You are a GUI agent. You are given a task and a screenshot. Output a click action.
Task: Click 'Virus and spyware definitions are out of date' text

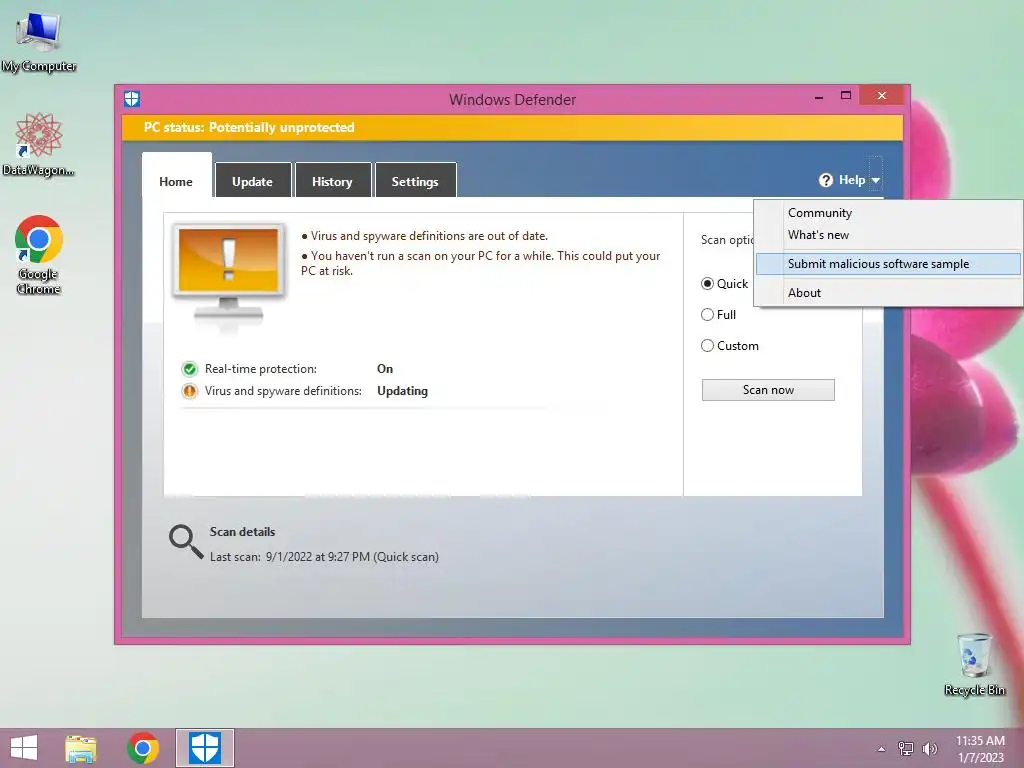[x=429, y=236]
